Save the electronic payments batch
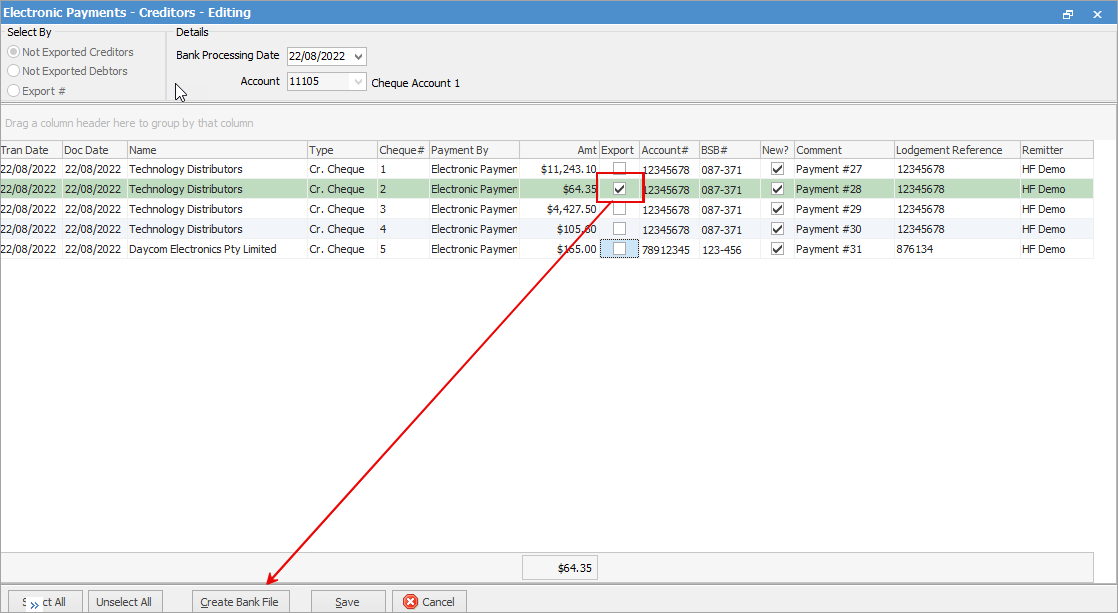This screenshot has height=613, width=1118. click(x=348, y=602)
